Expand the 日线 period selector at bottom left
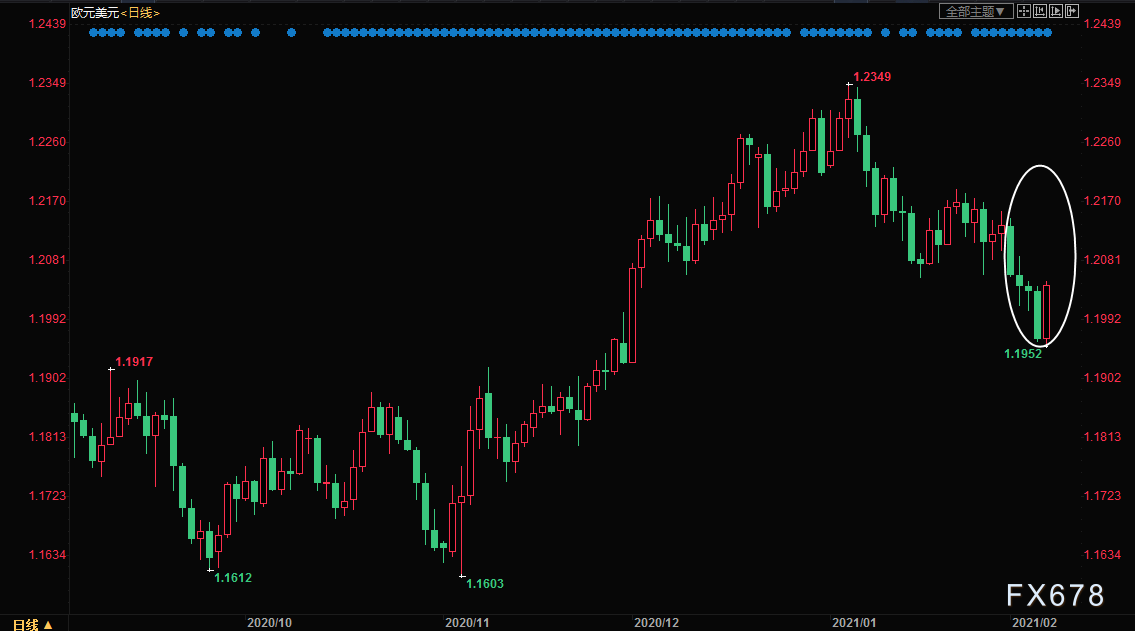Screen dimensions: 1135x631 pos(27,624)
